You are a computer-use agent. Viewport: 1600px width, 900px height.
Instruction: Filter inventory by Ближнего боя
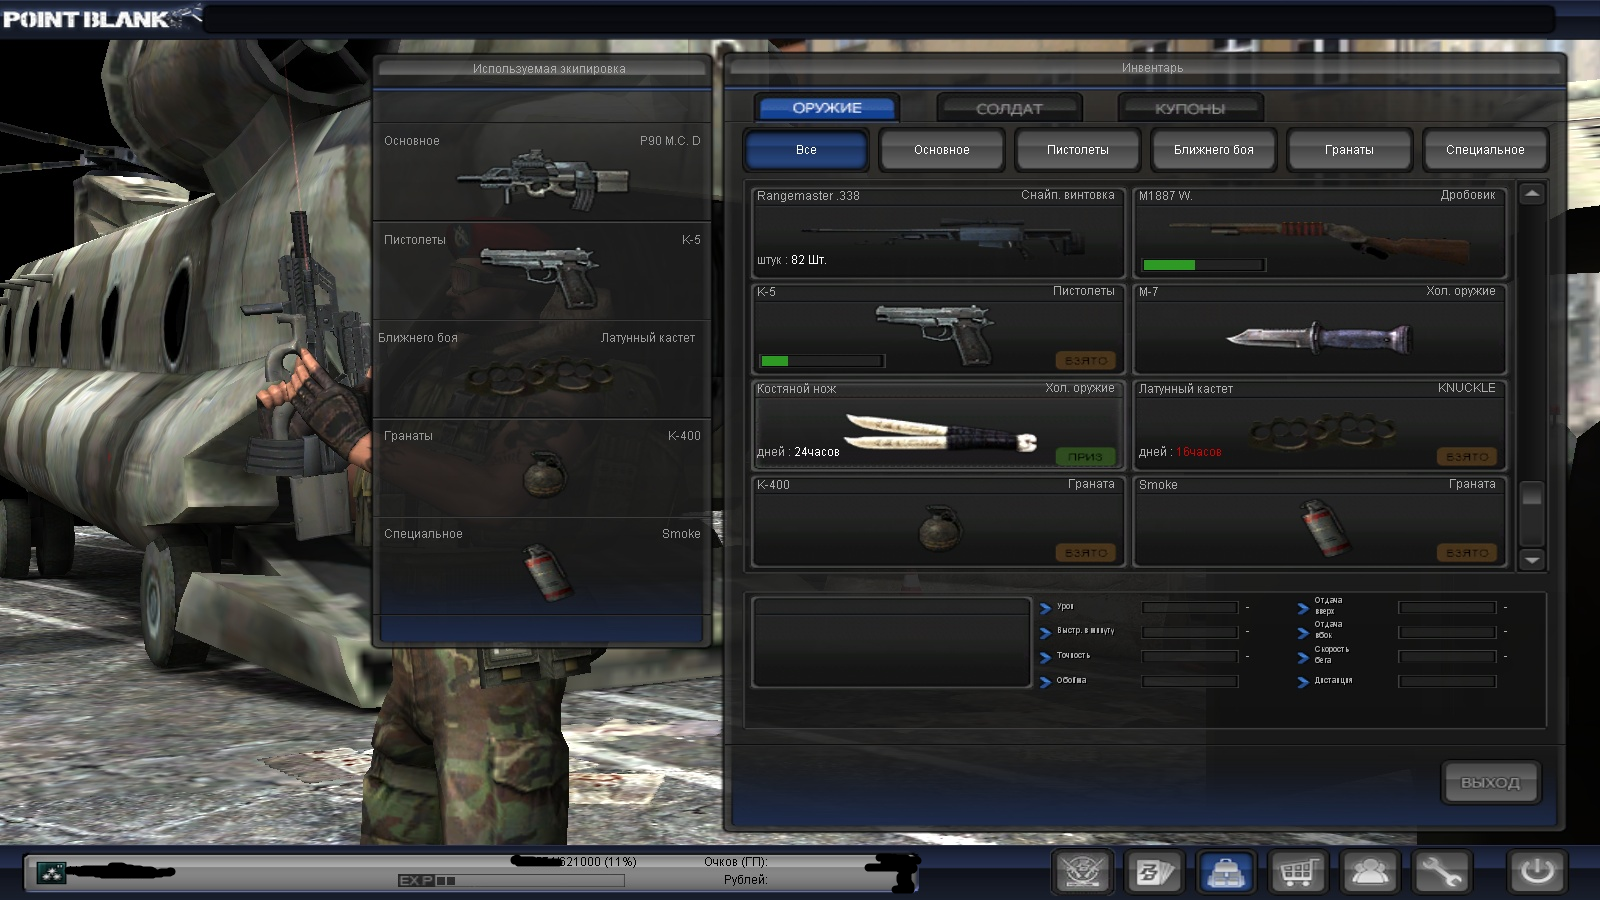point(1214,150)
